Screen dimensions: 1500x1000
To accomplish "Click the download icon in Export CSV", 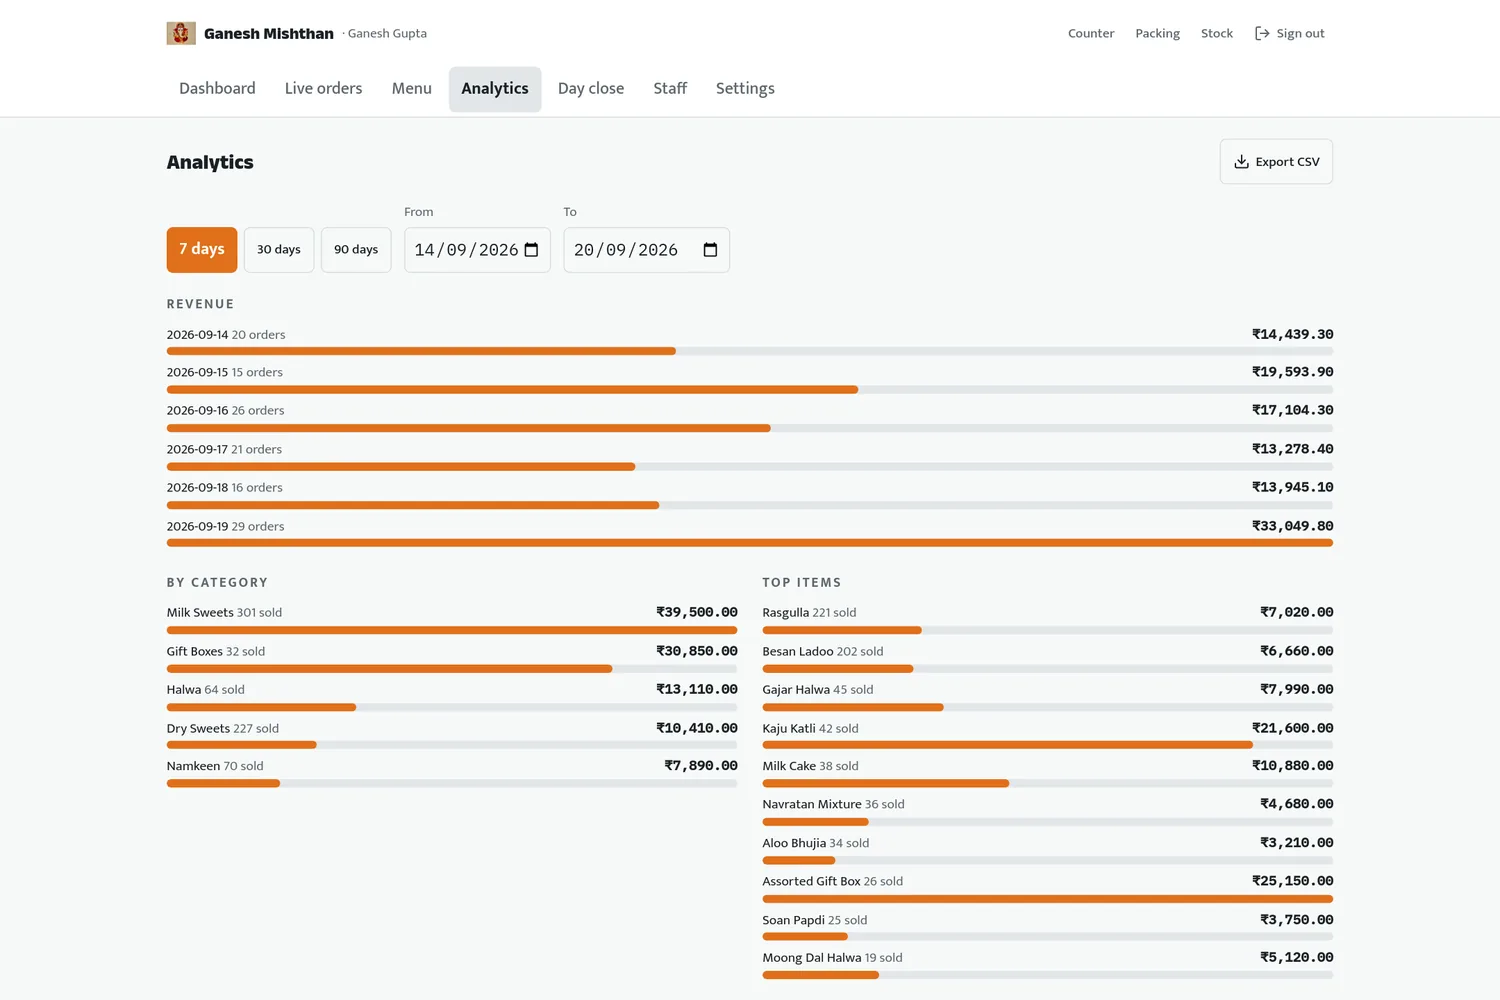I will tap(1241, 162).
